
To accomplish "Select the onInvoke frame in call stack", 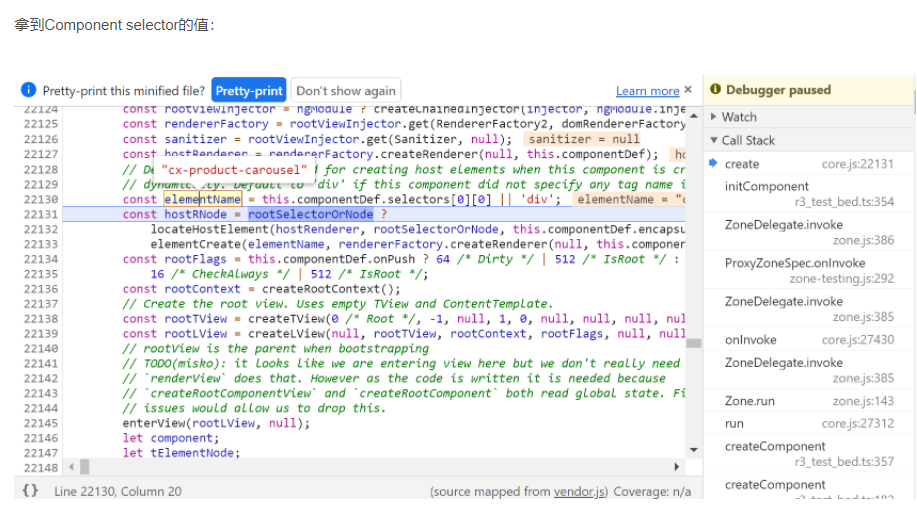I will [750, 340].
